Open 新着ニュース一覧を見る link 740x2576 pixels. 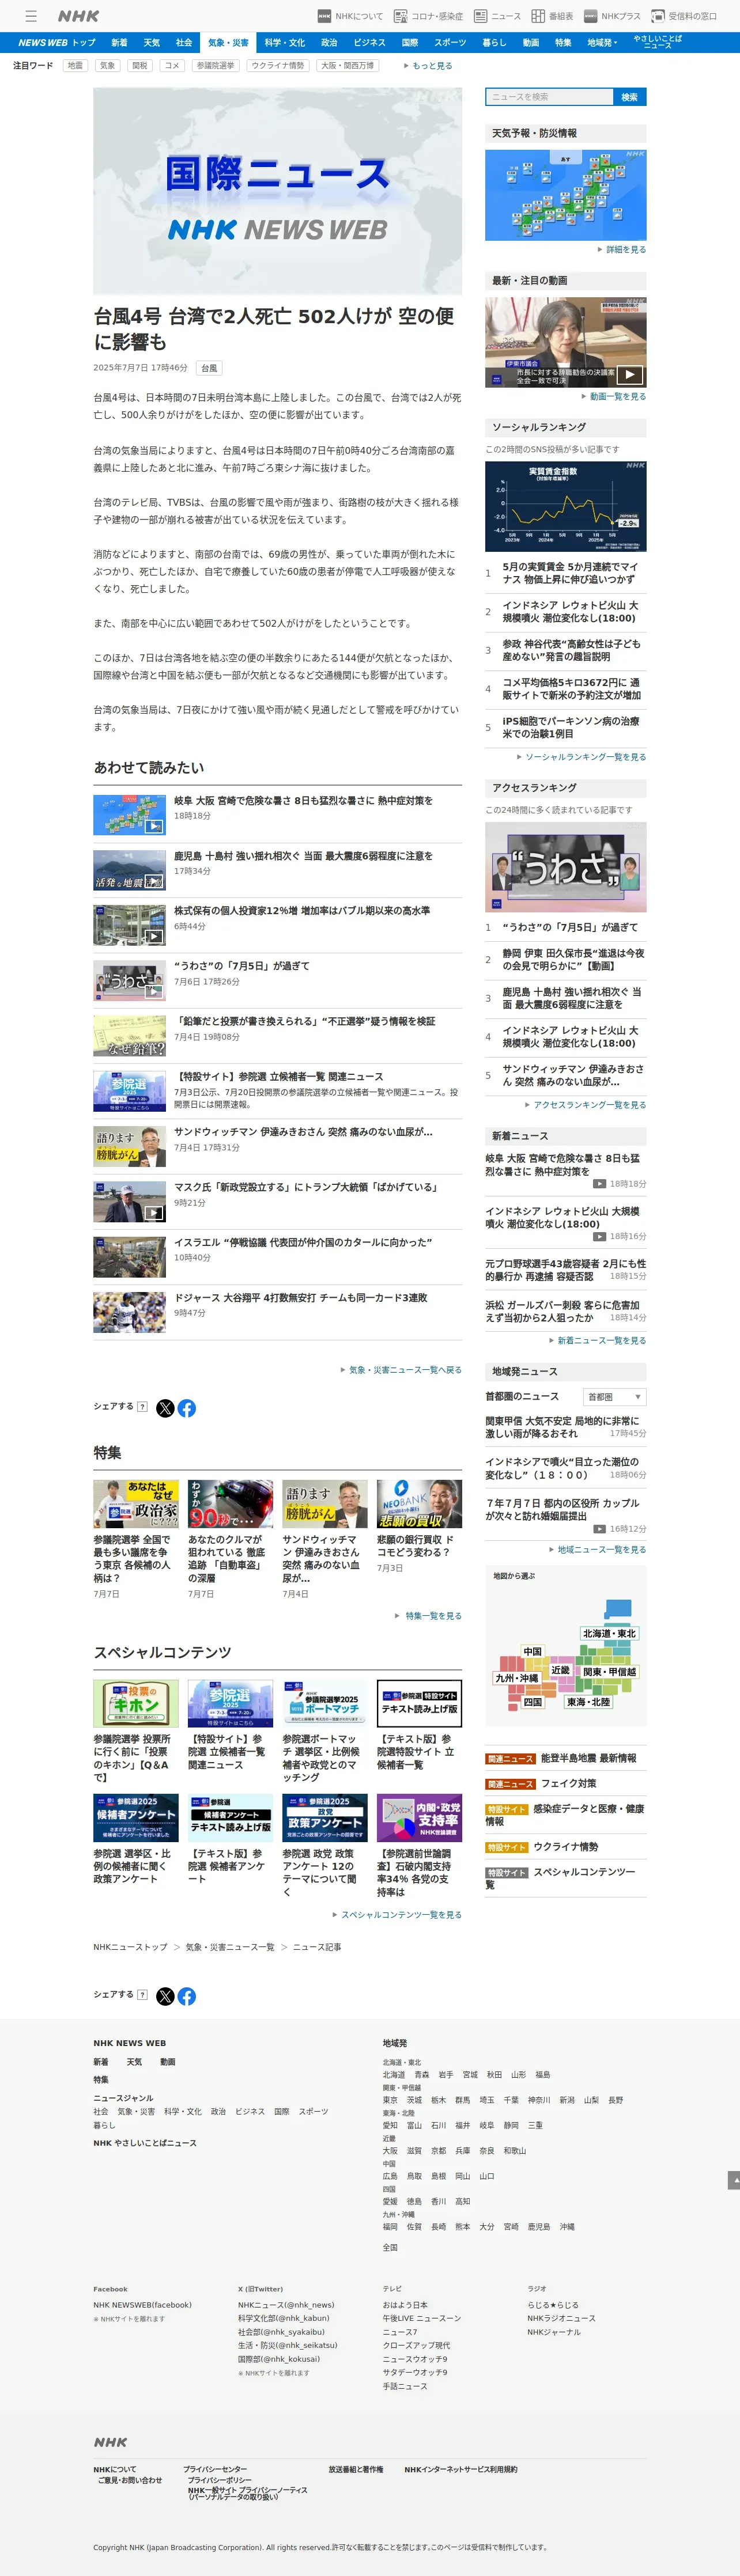tap(598, 1340)
